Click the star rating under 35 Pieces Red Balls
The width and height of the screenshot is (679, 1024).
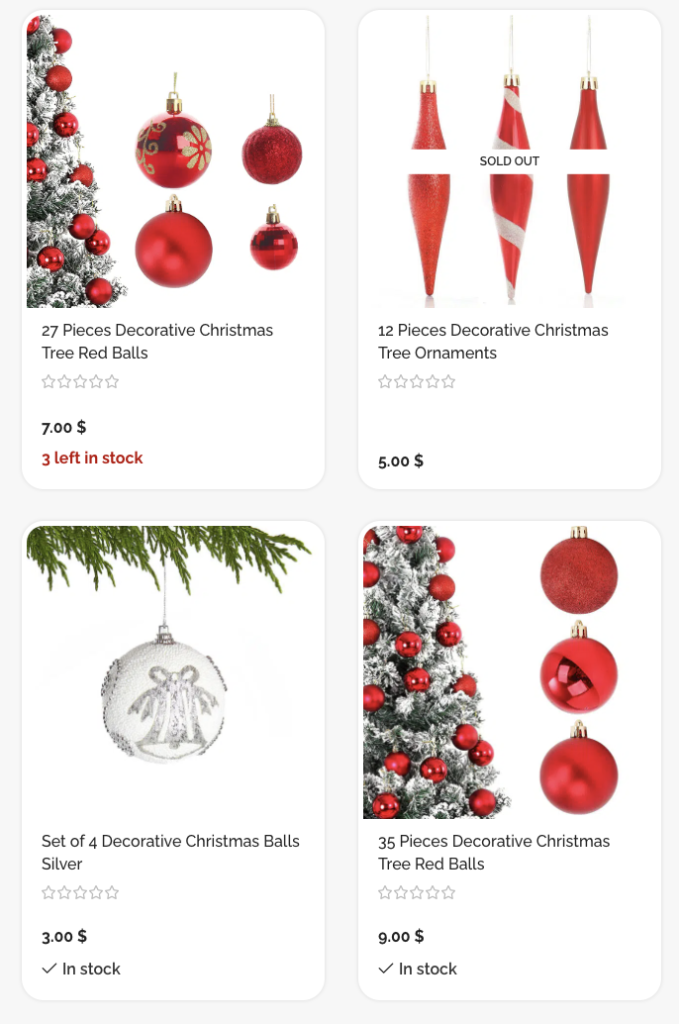(417, 892)
